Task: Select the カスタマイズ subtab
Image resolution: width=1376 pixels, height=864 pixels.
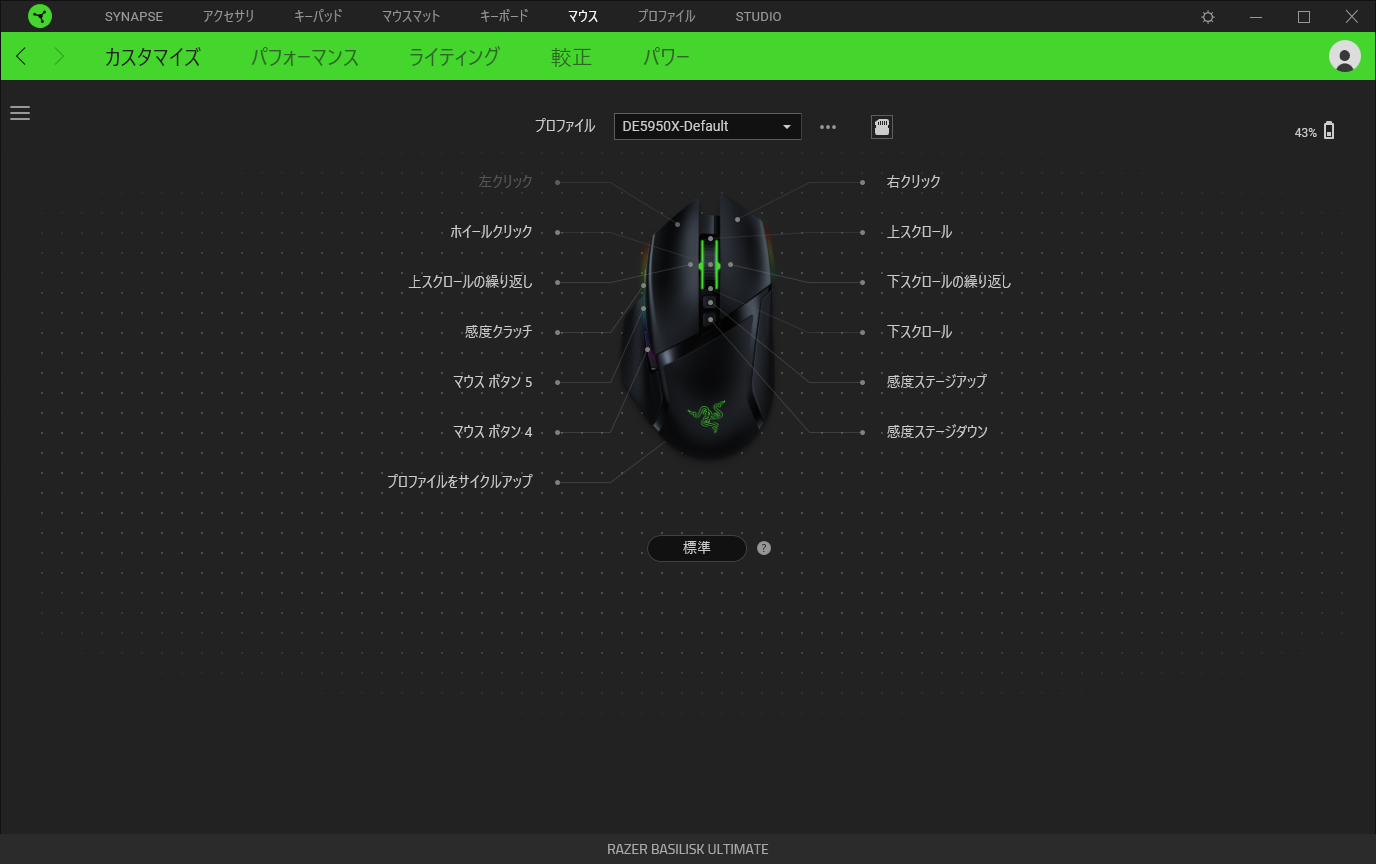Action: [152, 57]
